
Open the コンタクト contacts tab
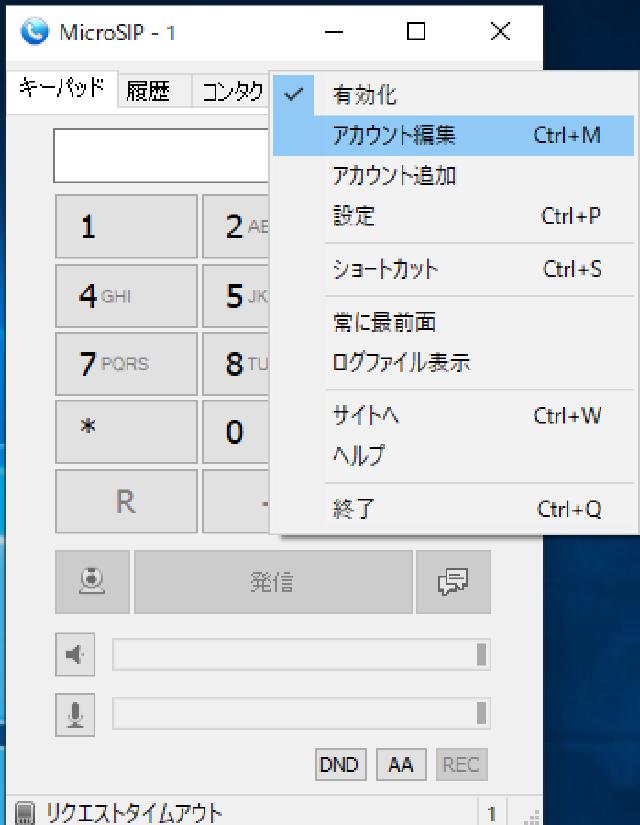pyautogui.click(x=231, y=91)
